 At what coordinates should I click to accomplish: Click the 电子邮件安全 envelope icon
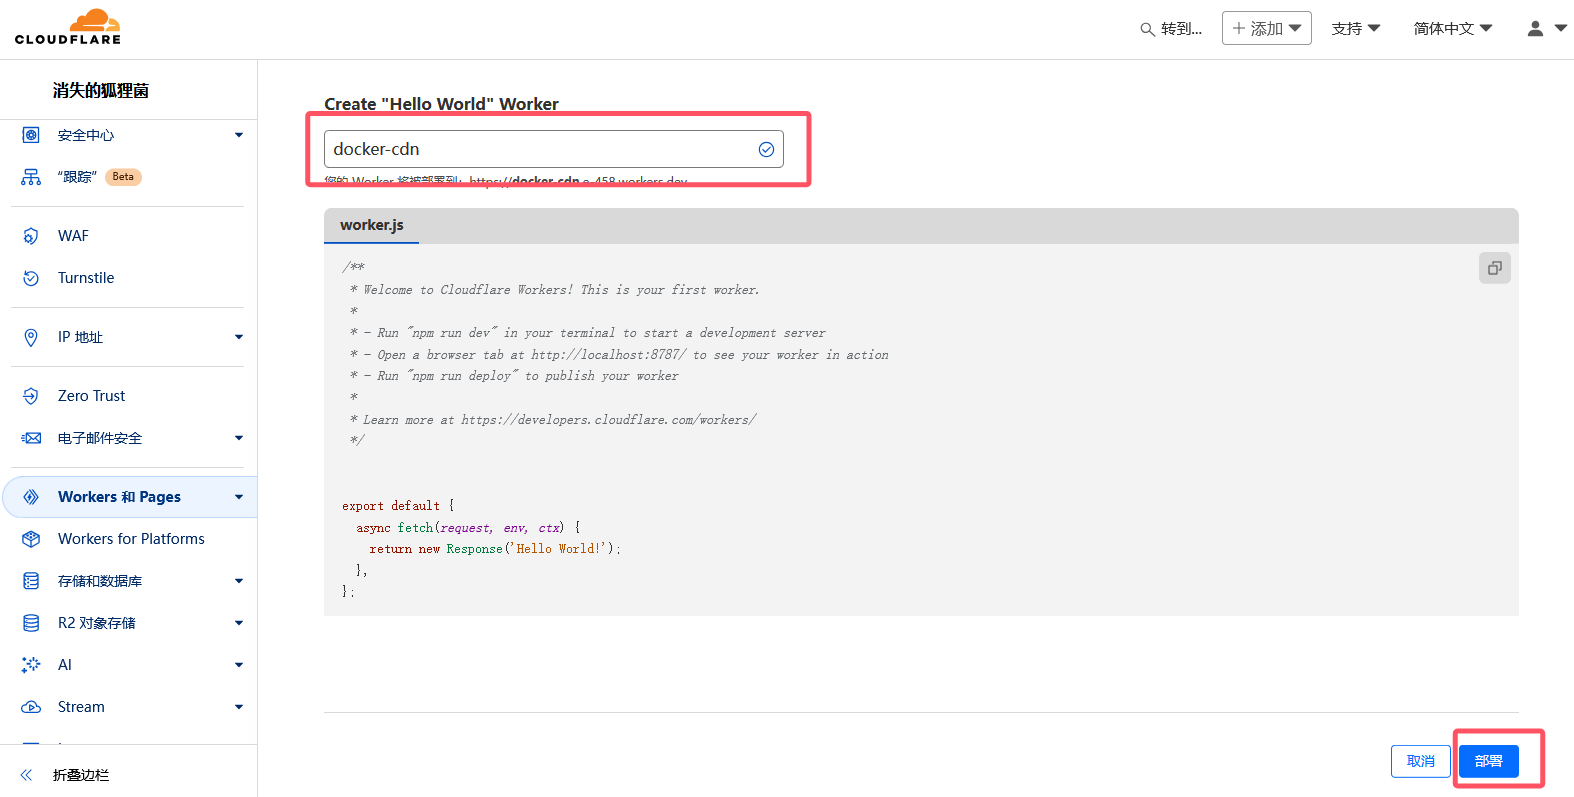31,438
